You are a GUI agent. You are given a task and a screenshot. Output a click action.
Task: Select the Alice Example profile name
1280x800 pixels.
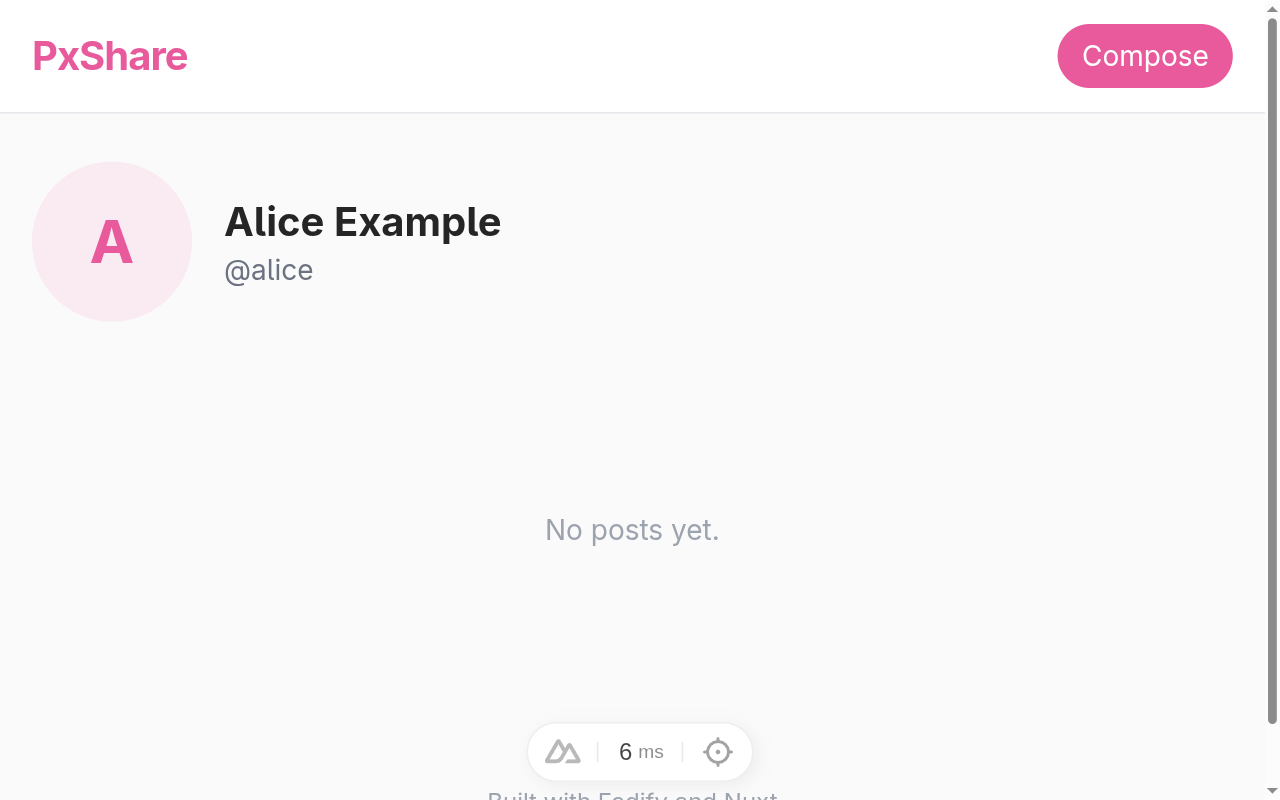coord(363,222)
